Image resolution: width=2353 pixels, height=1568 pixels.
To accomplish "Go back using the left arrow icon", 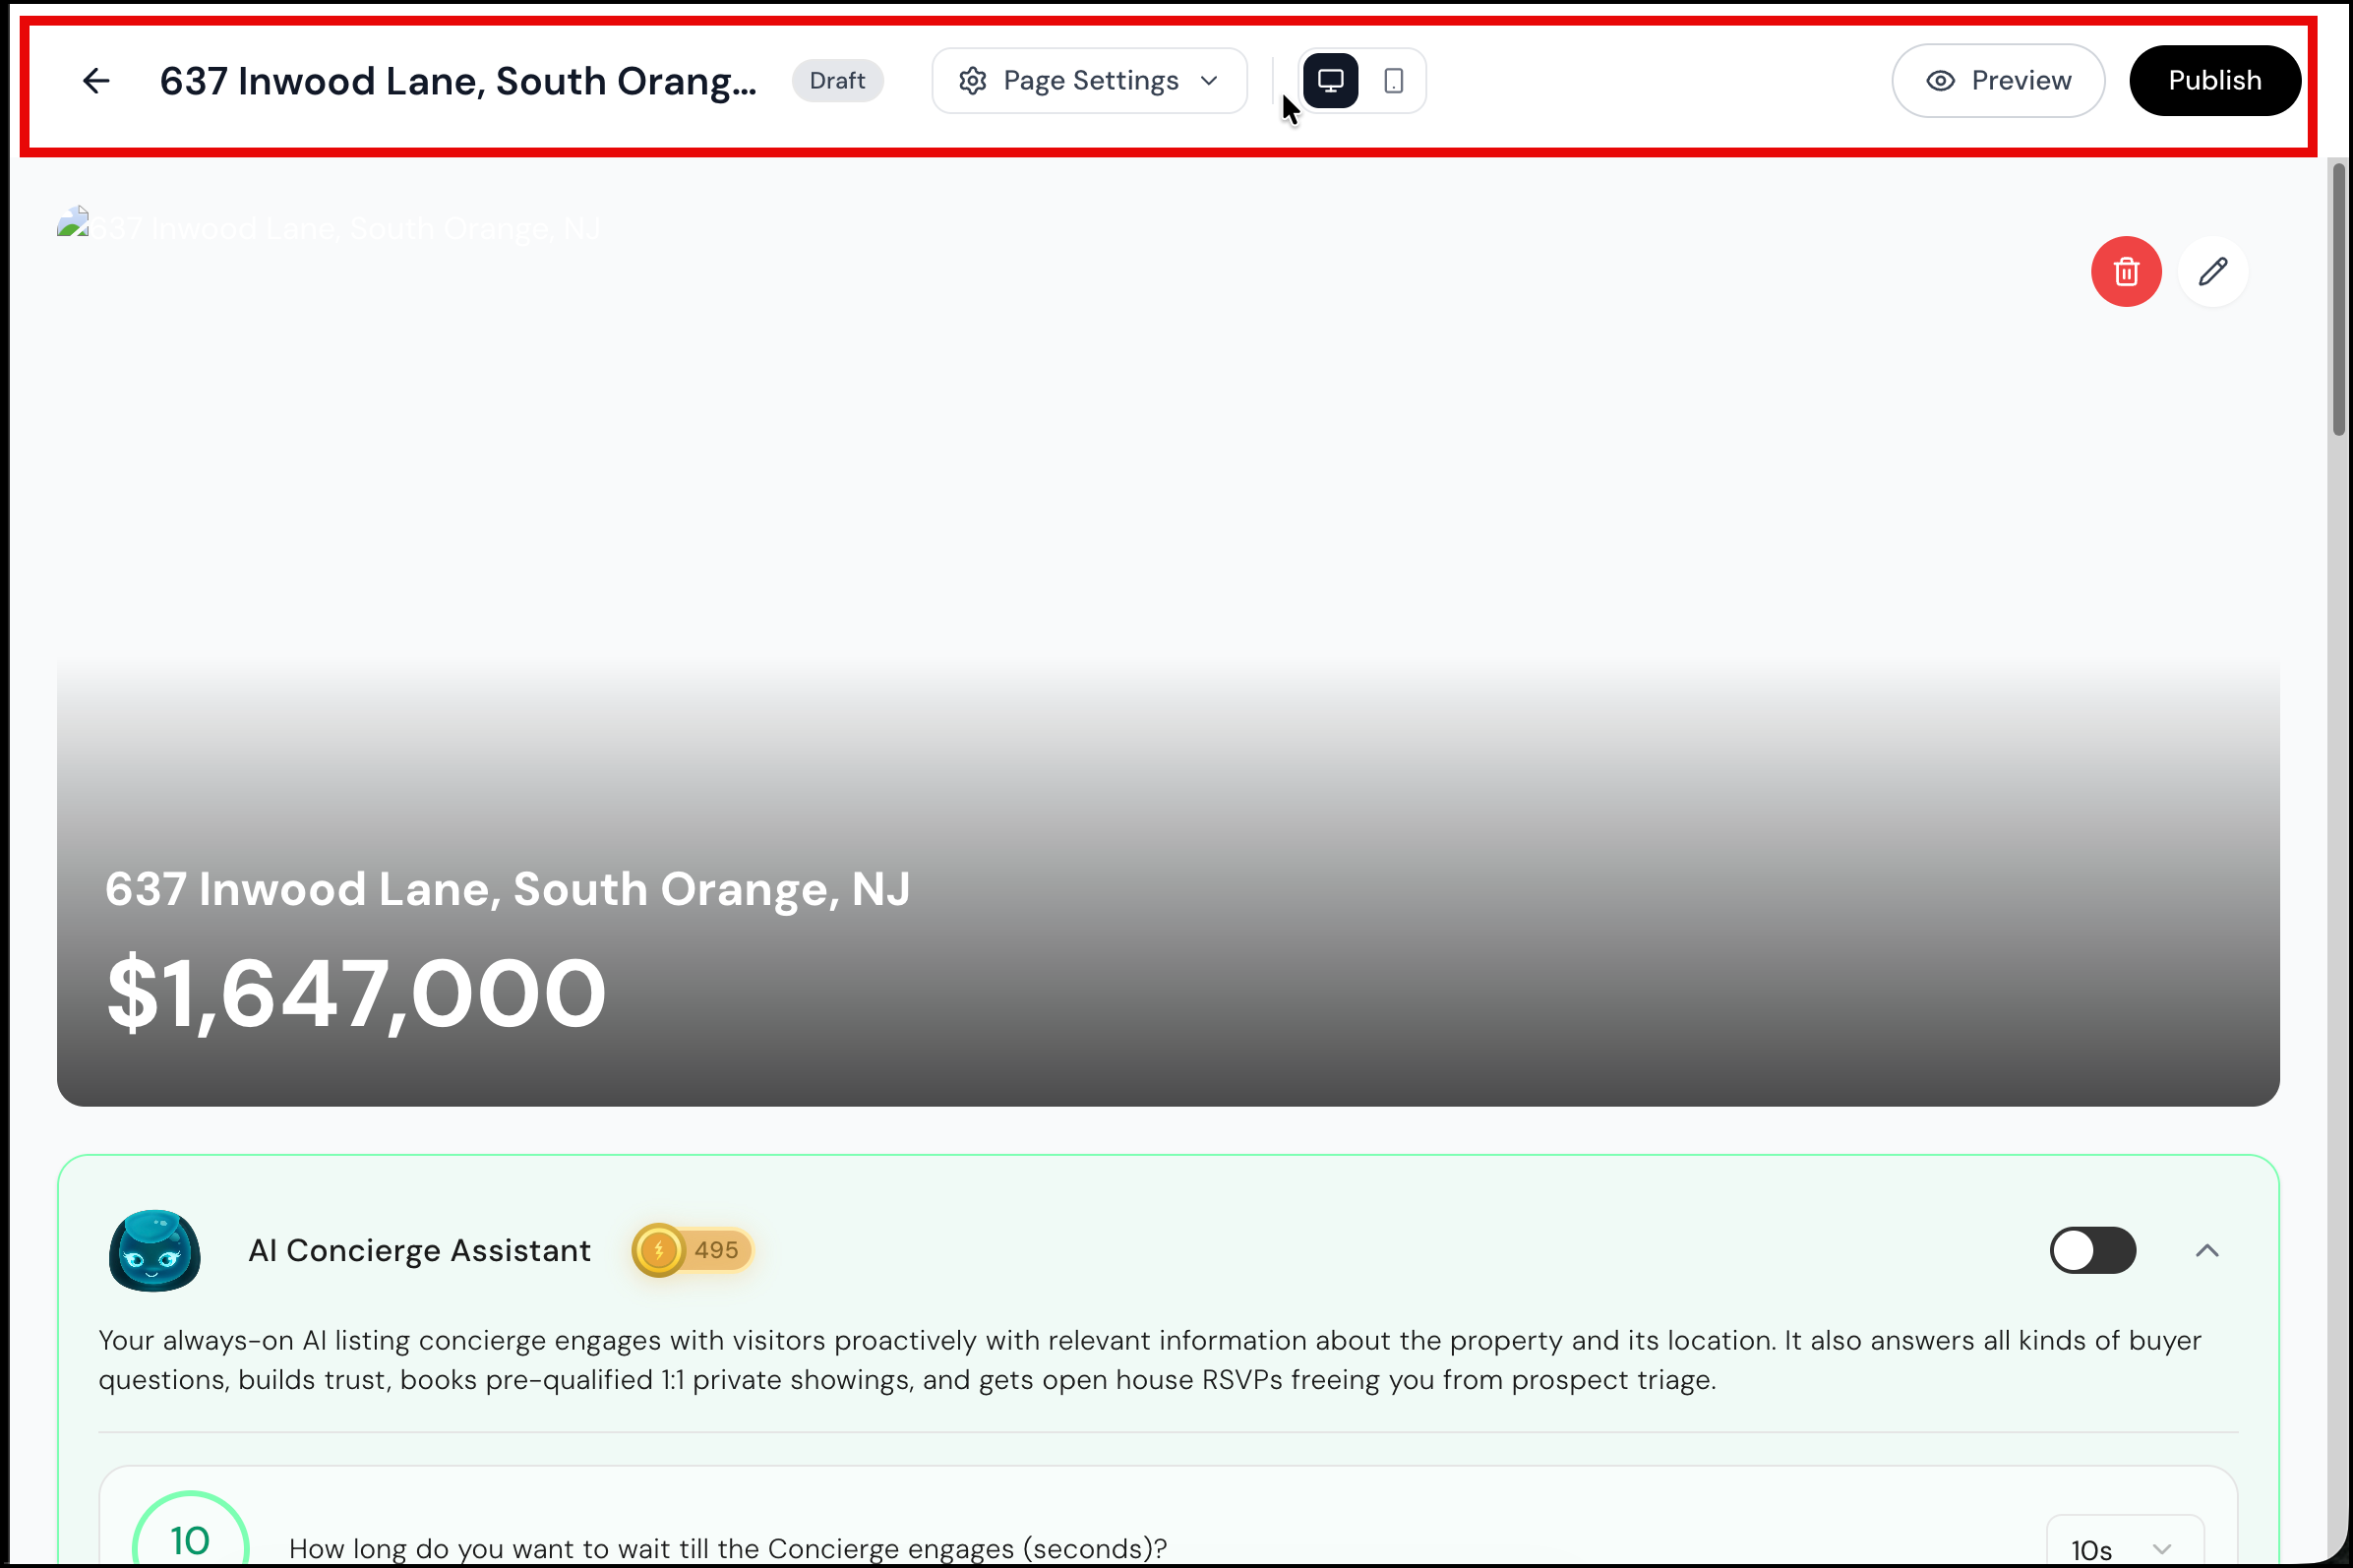I will (x=96, y=80).
